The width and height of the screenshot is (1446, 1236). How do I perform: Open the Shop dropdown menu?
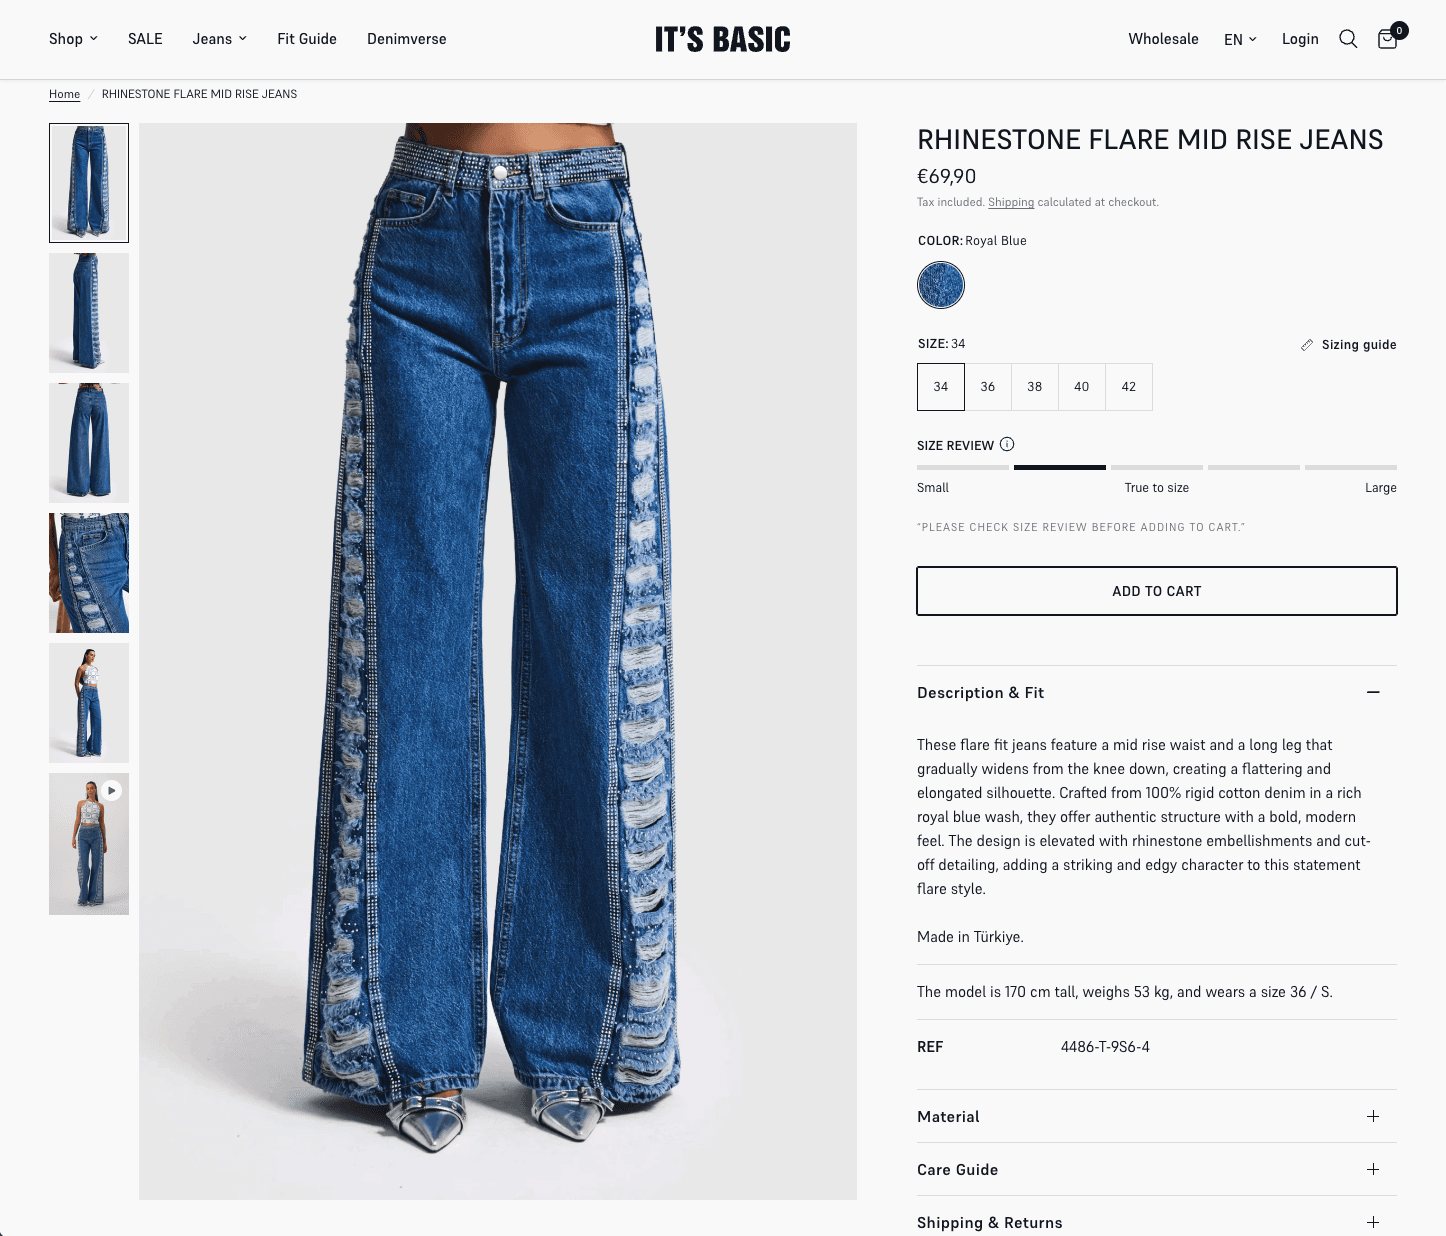point(73,39)
